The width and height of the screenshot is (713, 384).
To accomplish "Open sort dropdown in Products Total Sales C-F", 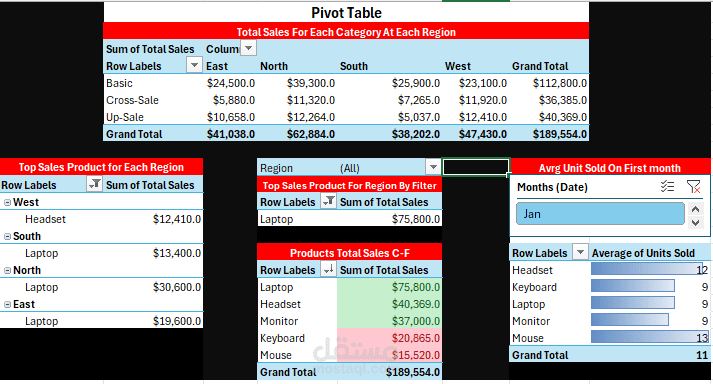I will tap(328, 269).
